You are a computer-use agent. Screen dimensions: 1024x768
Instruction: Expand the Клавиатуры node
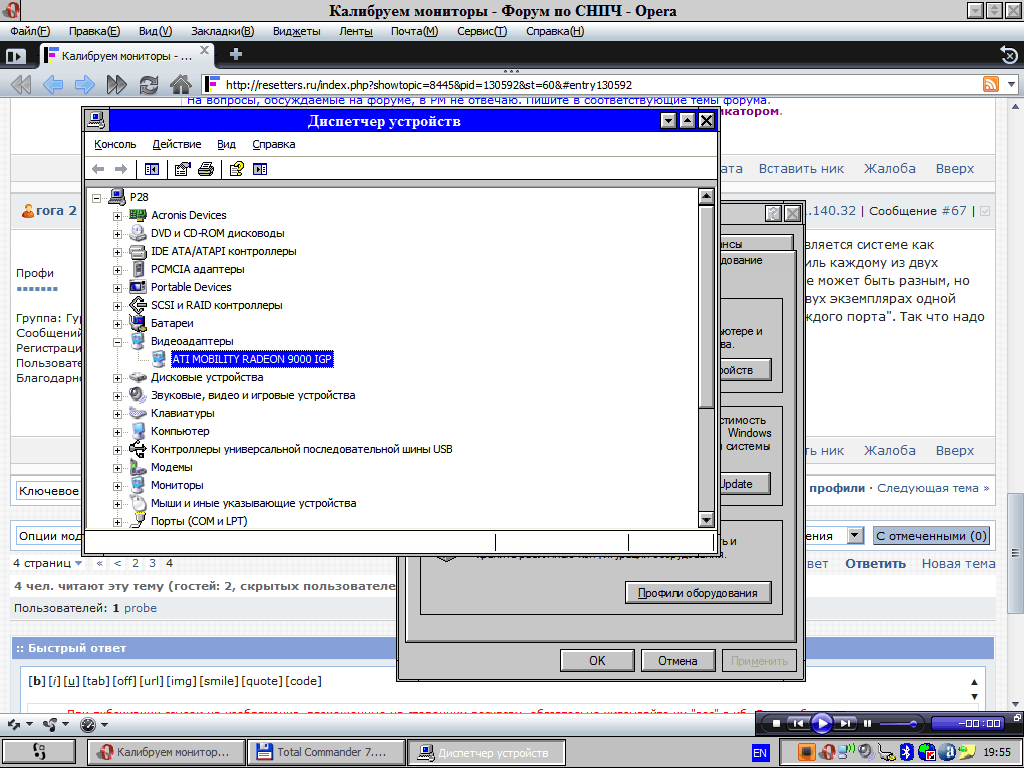118,414
